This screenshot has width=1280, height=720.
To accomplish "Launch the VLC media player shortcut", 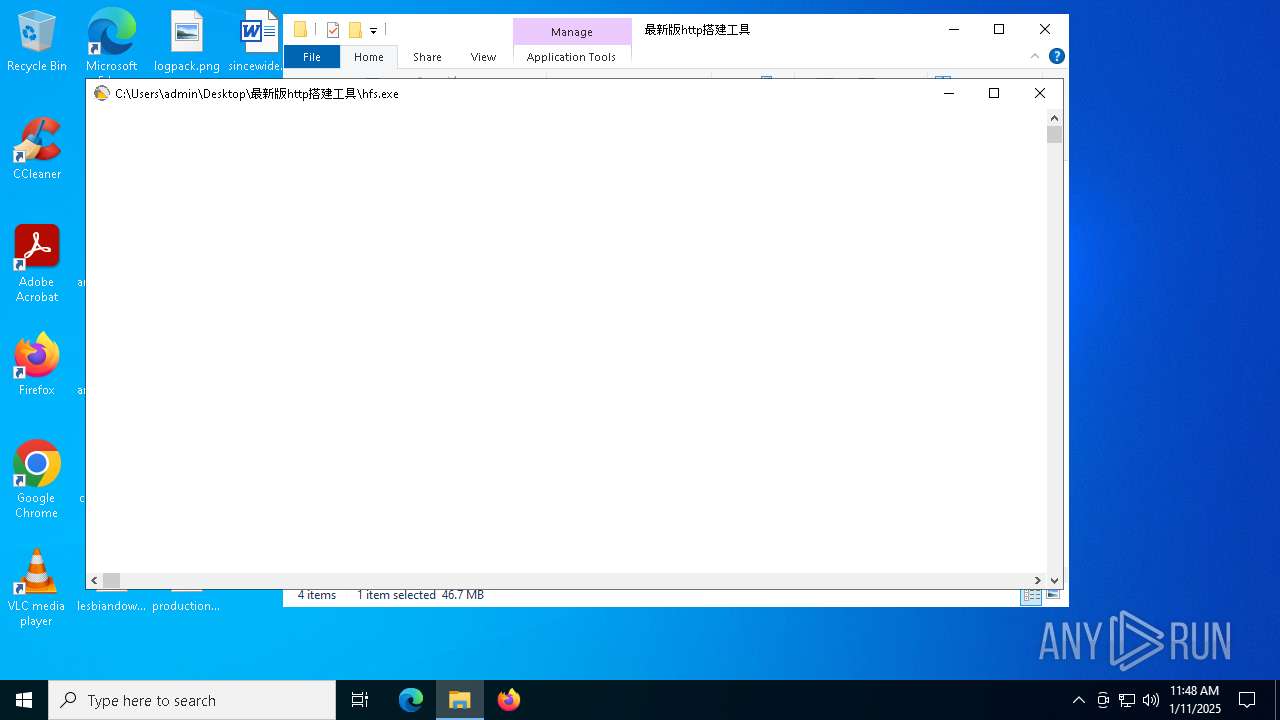I will [37, 587].
